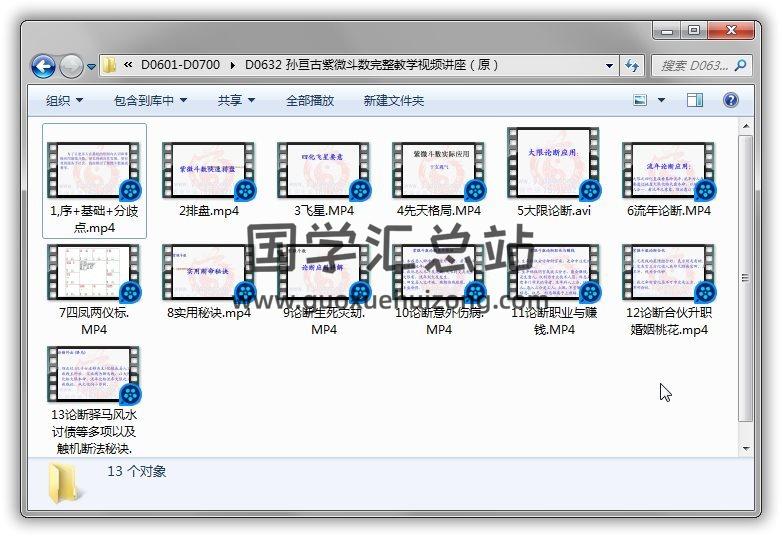This screenshot has width=782, height=538.
Task: Click the vertical scrollbar thumb
Action: click(746, 278)
